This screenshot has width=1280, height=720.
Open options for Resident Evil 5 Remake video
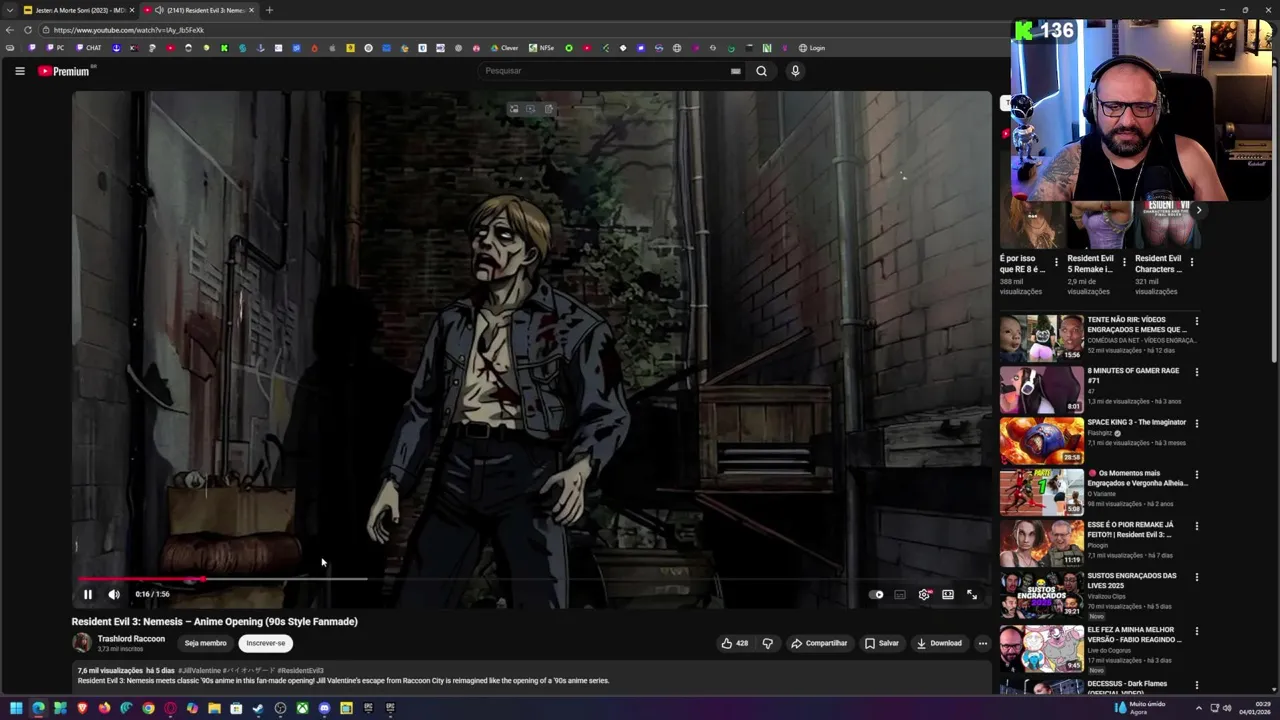[x=1124, y=262]
